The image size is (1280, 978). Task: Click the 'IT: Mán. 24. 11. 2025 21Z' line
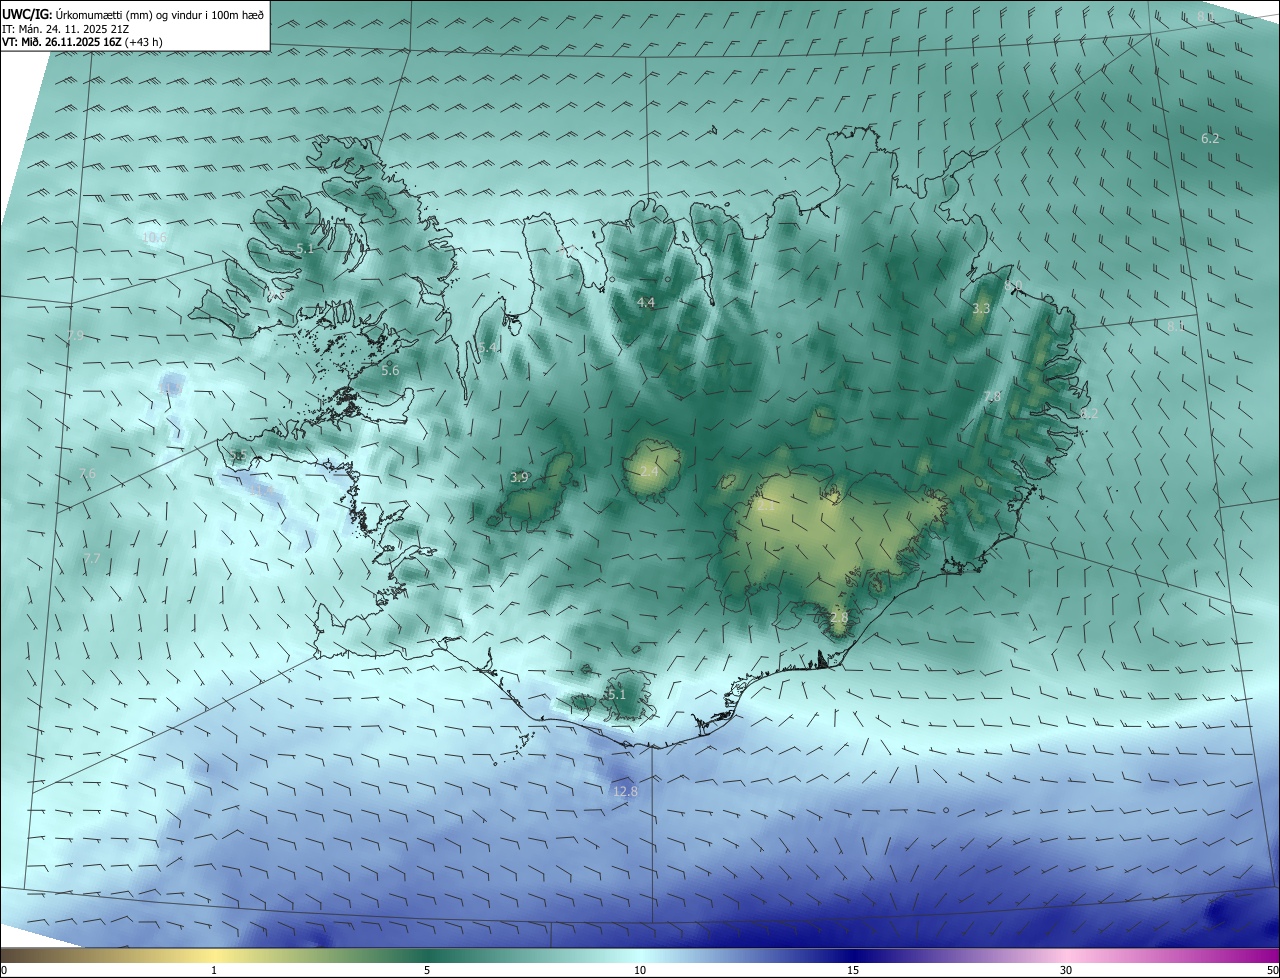[x=66, y=28]
